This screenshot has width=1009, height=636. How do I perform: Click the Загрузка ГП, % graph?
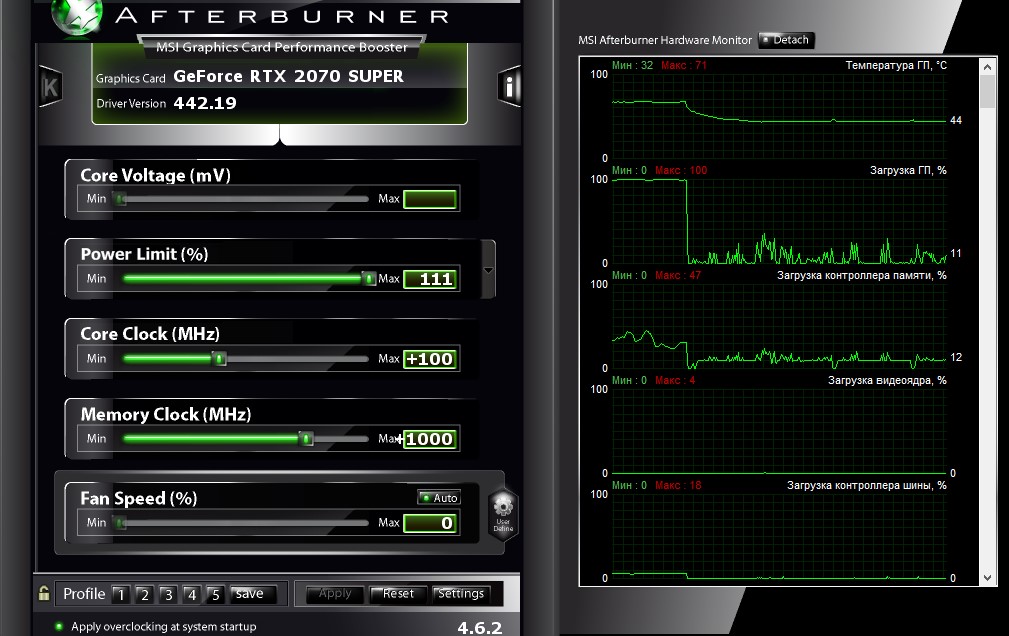click(779, 221)
